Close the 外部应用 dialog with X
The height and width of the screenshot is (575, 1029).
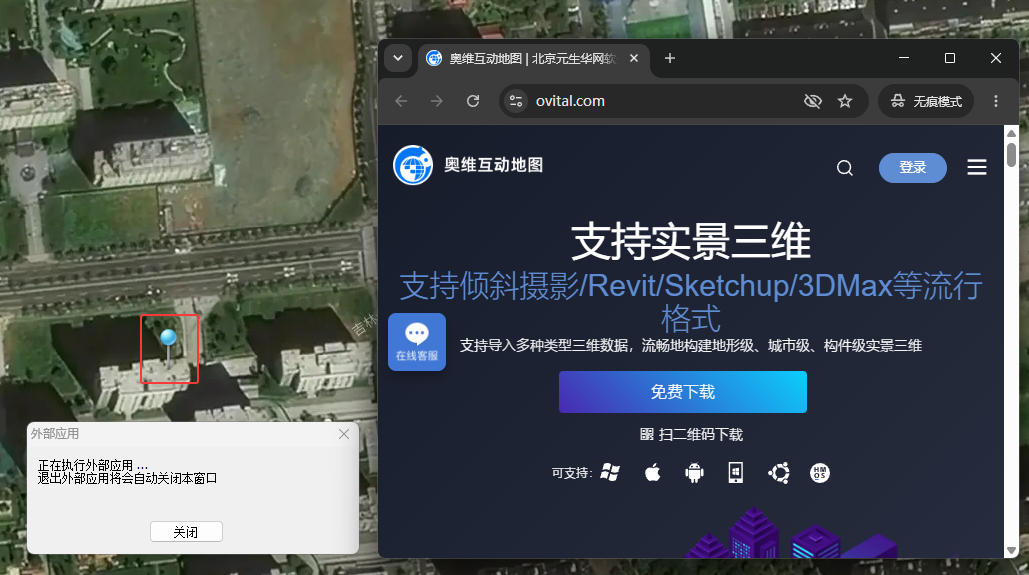[x=344, y=434]
